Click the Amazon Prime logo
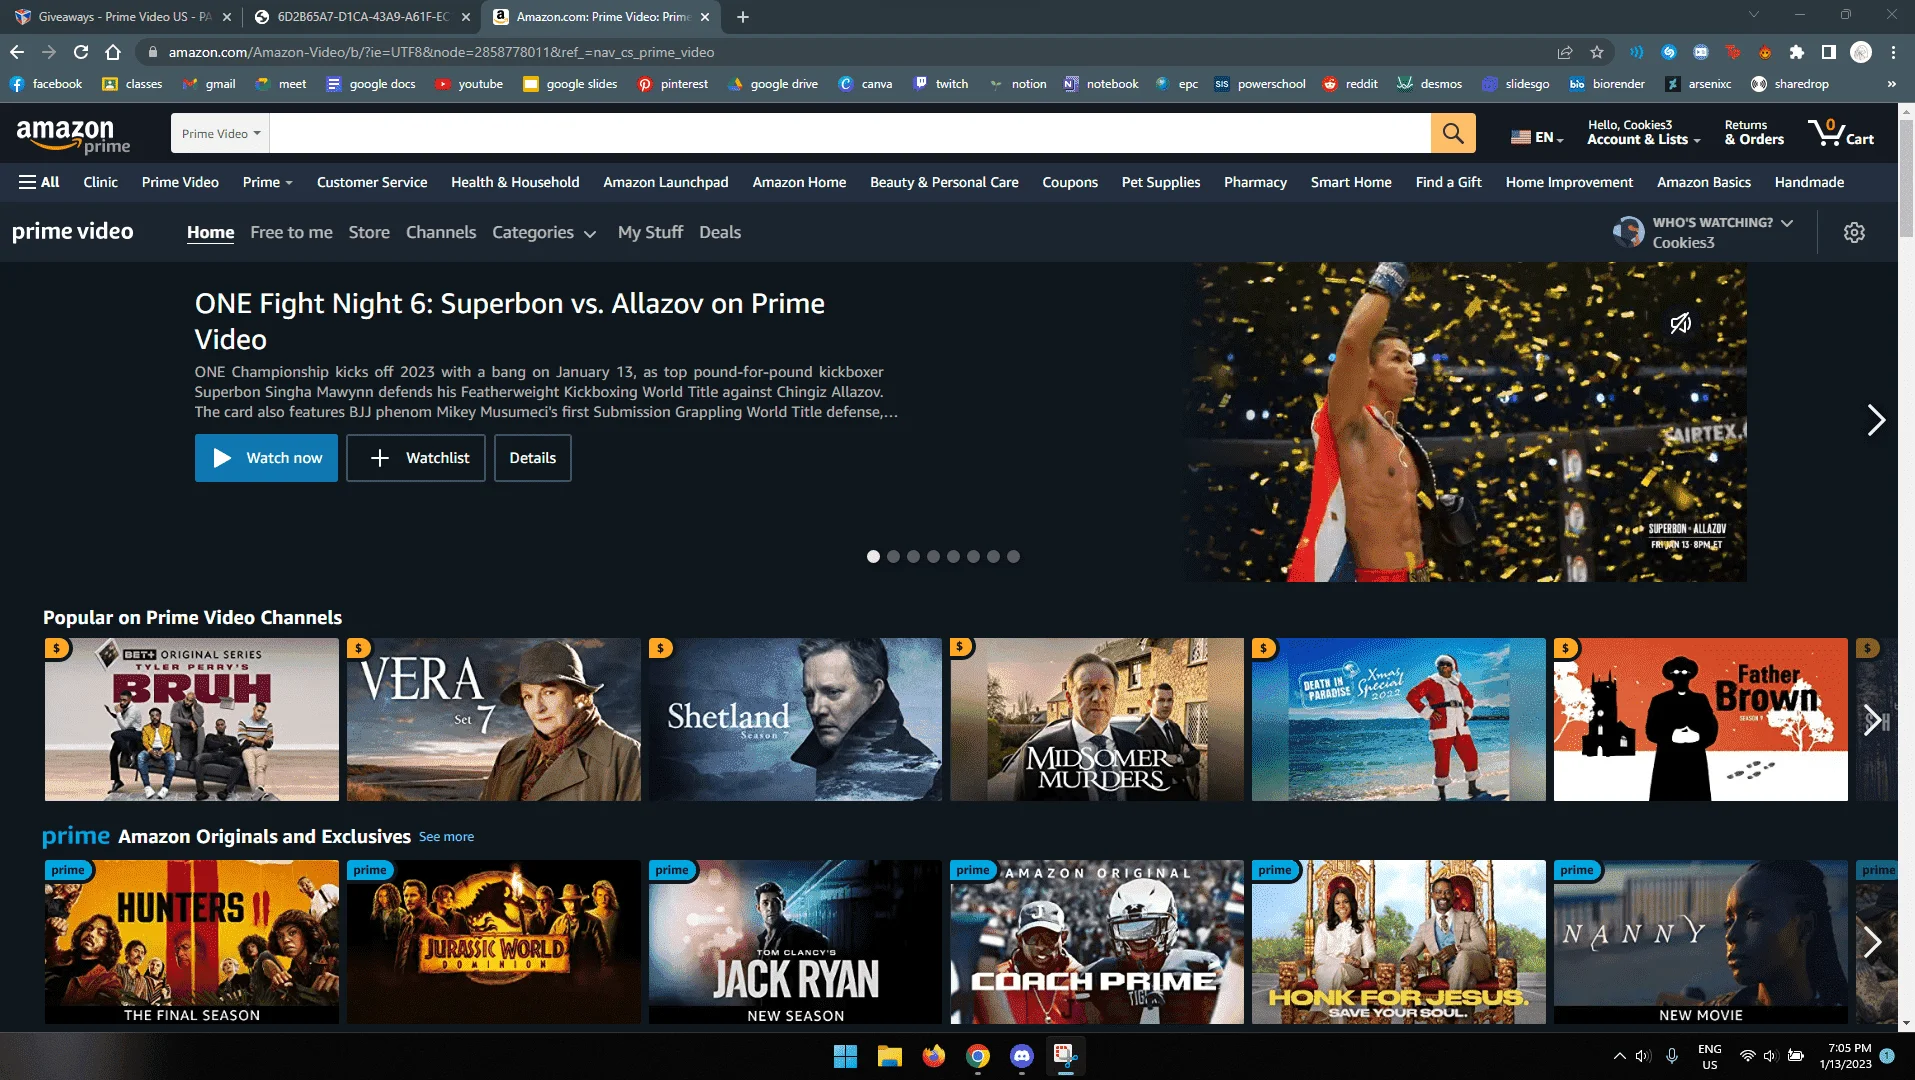 point(73,135)
